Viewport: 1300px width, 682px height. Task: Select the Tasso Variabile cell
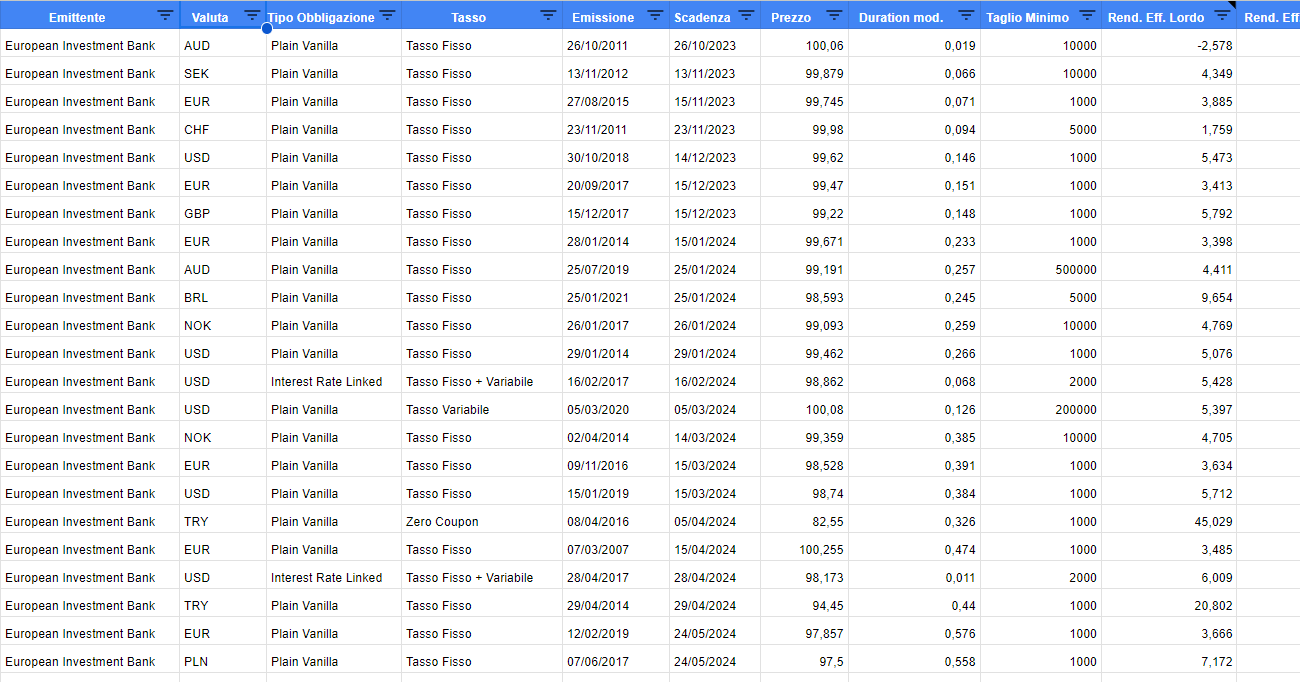click(447, 409)
